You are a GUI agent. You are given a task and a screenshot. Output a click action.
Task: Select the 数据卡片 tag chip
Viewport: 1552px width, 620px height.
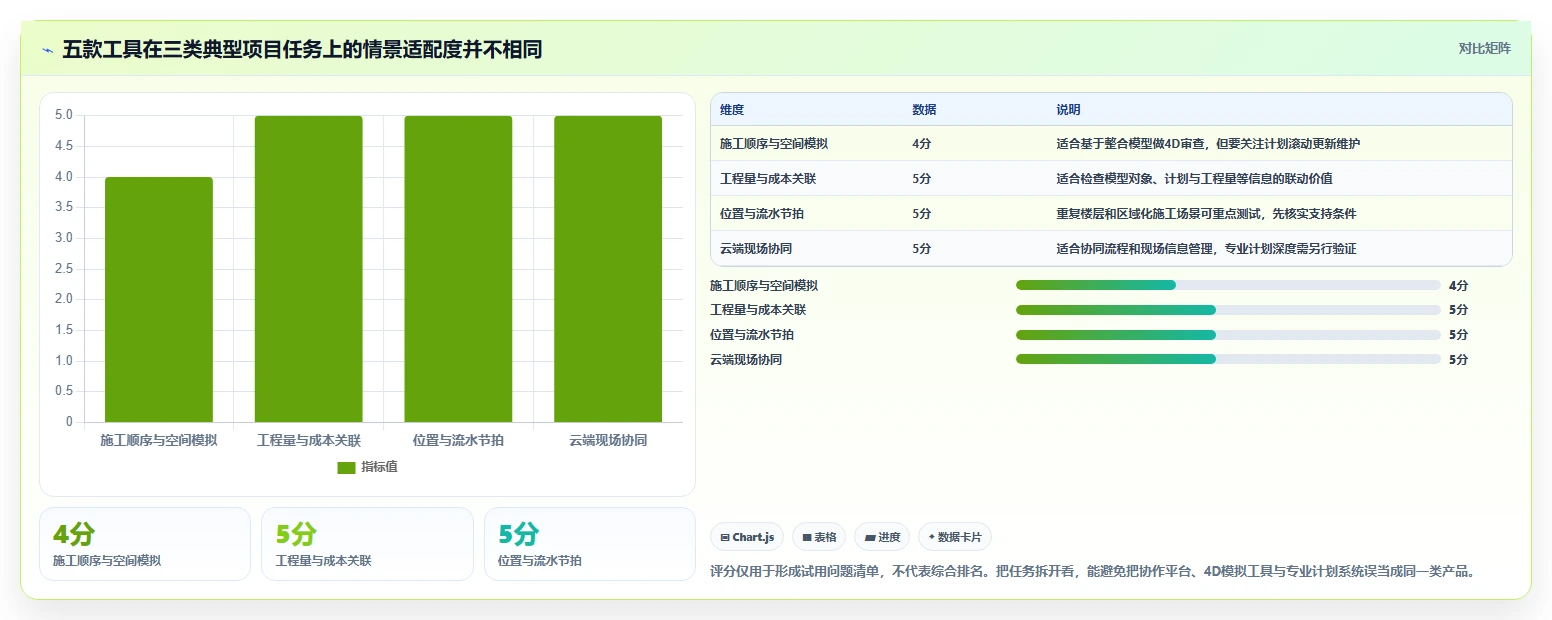[x=954, y=537]
